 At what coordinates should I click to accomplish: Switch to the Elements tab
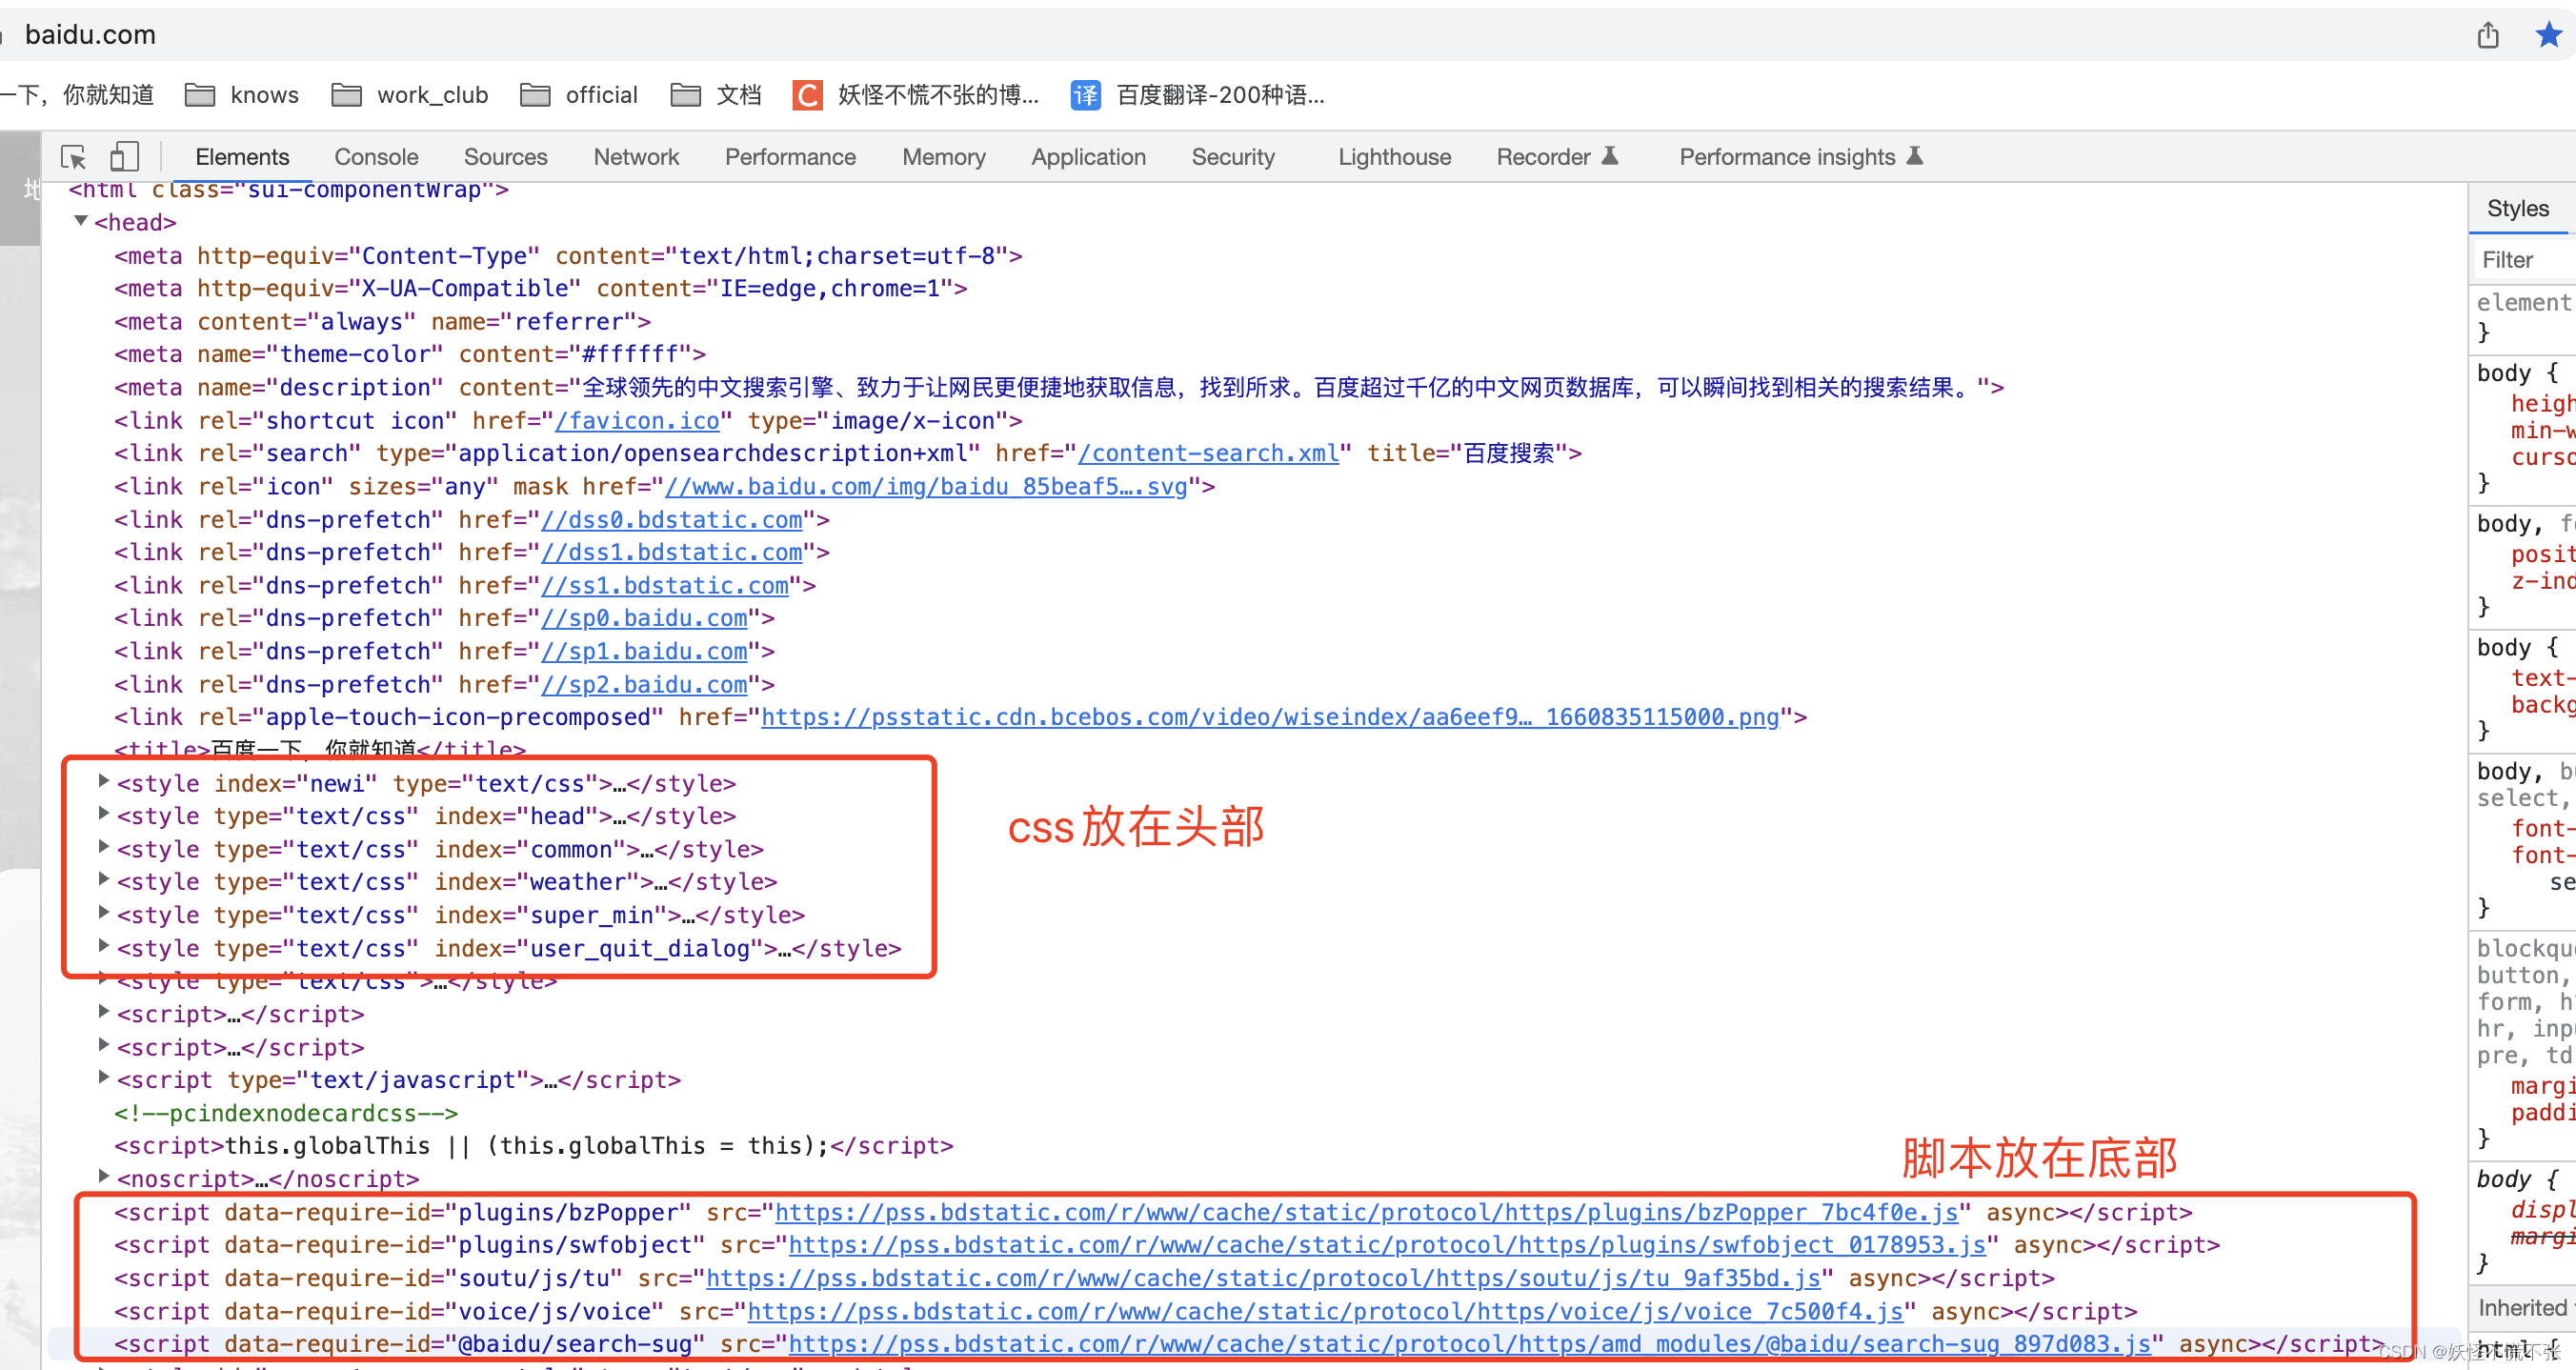[x=242, y=157]
